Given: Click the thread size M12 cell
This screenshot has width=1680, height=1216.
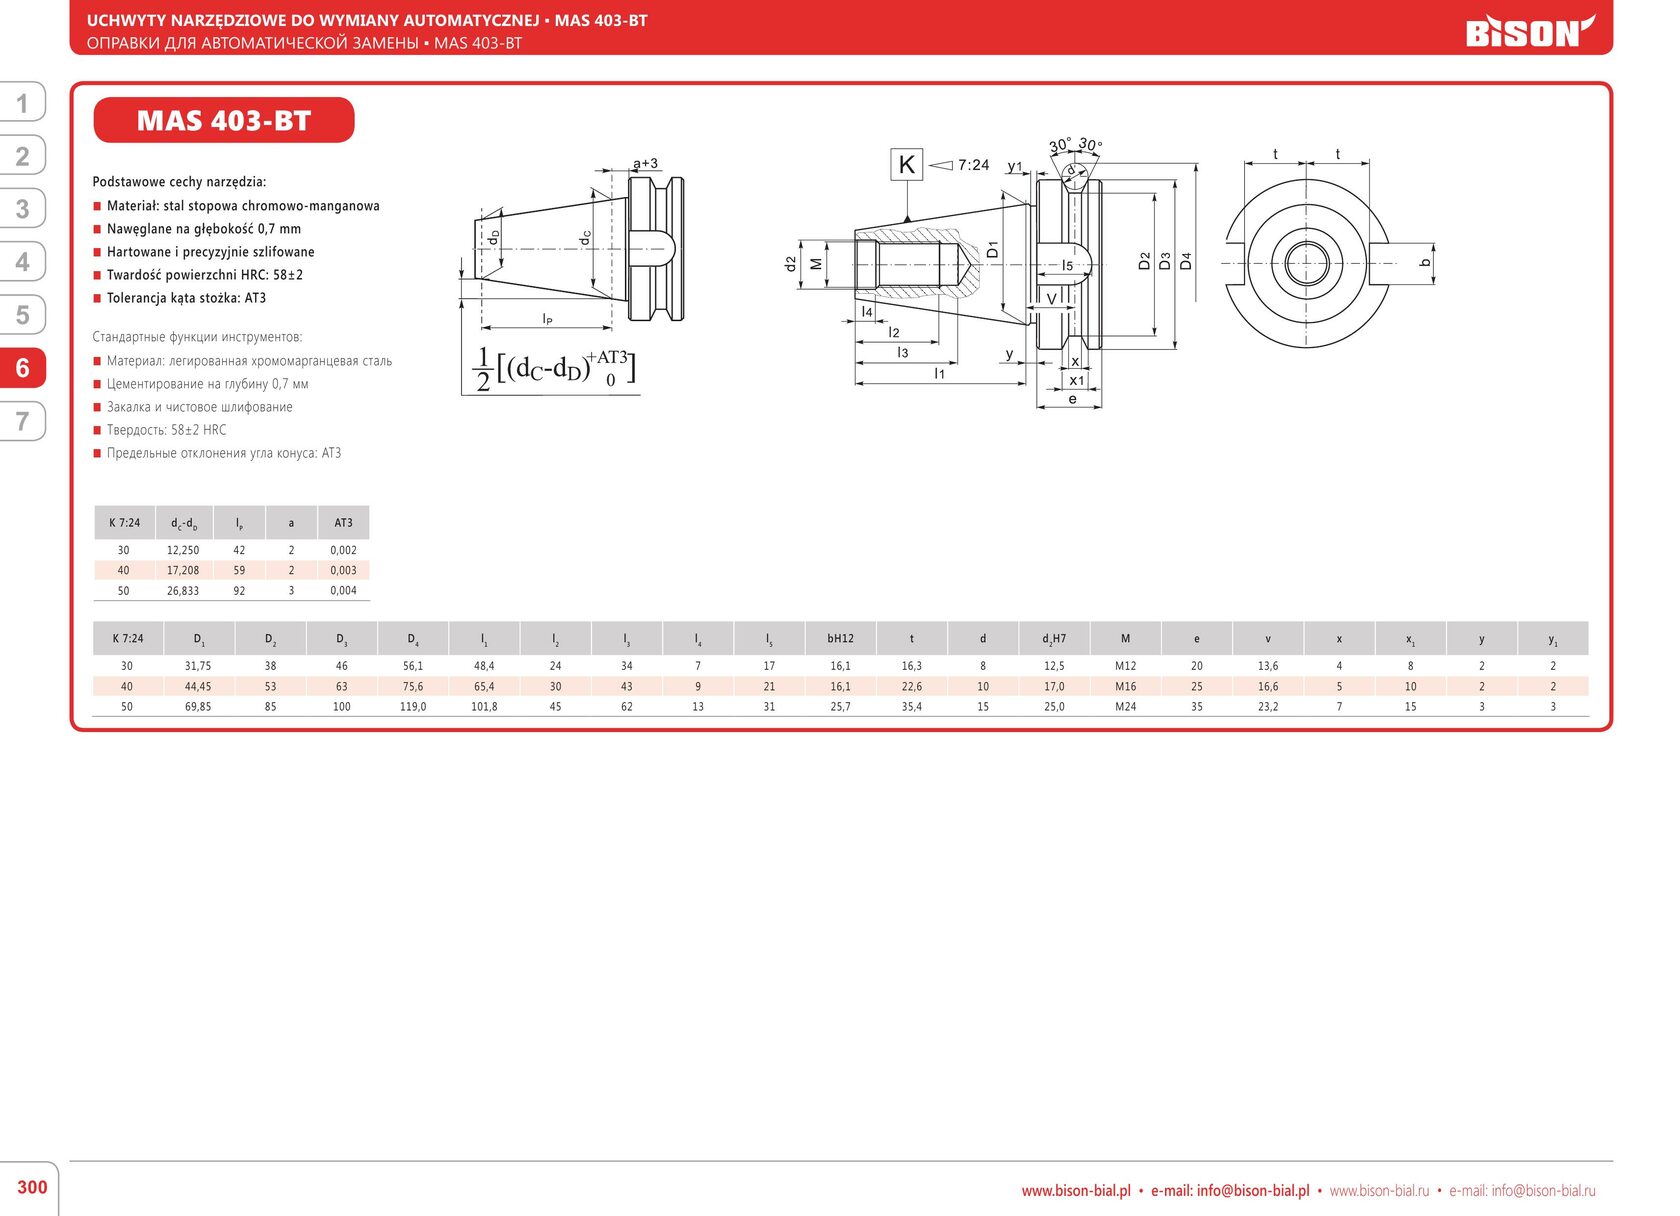Looking at the screenshot, I should tap(1126, 666).
